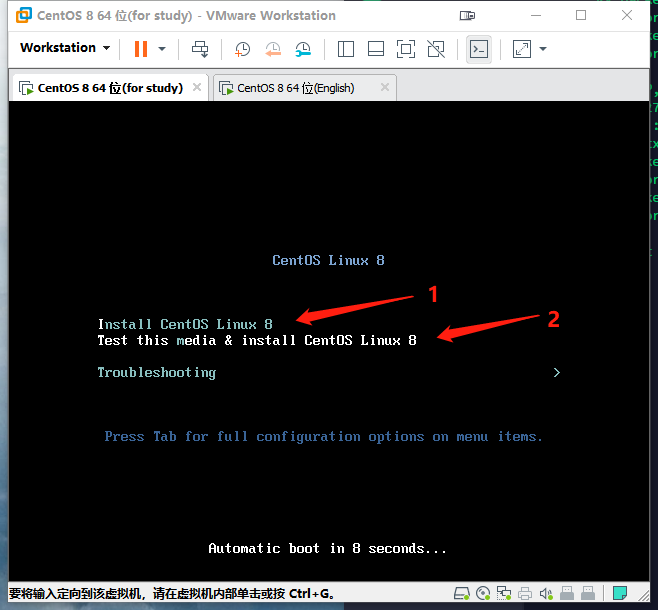The image size is (658, 610).
Task: Select Test this media & install entry
Action: click(257, 340)
